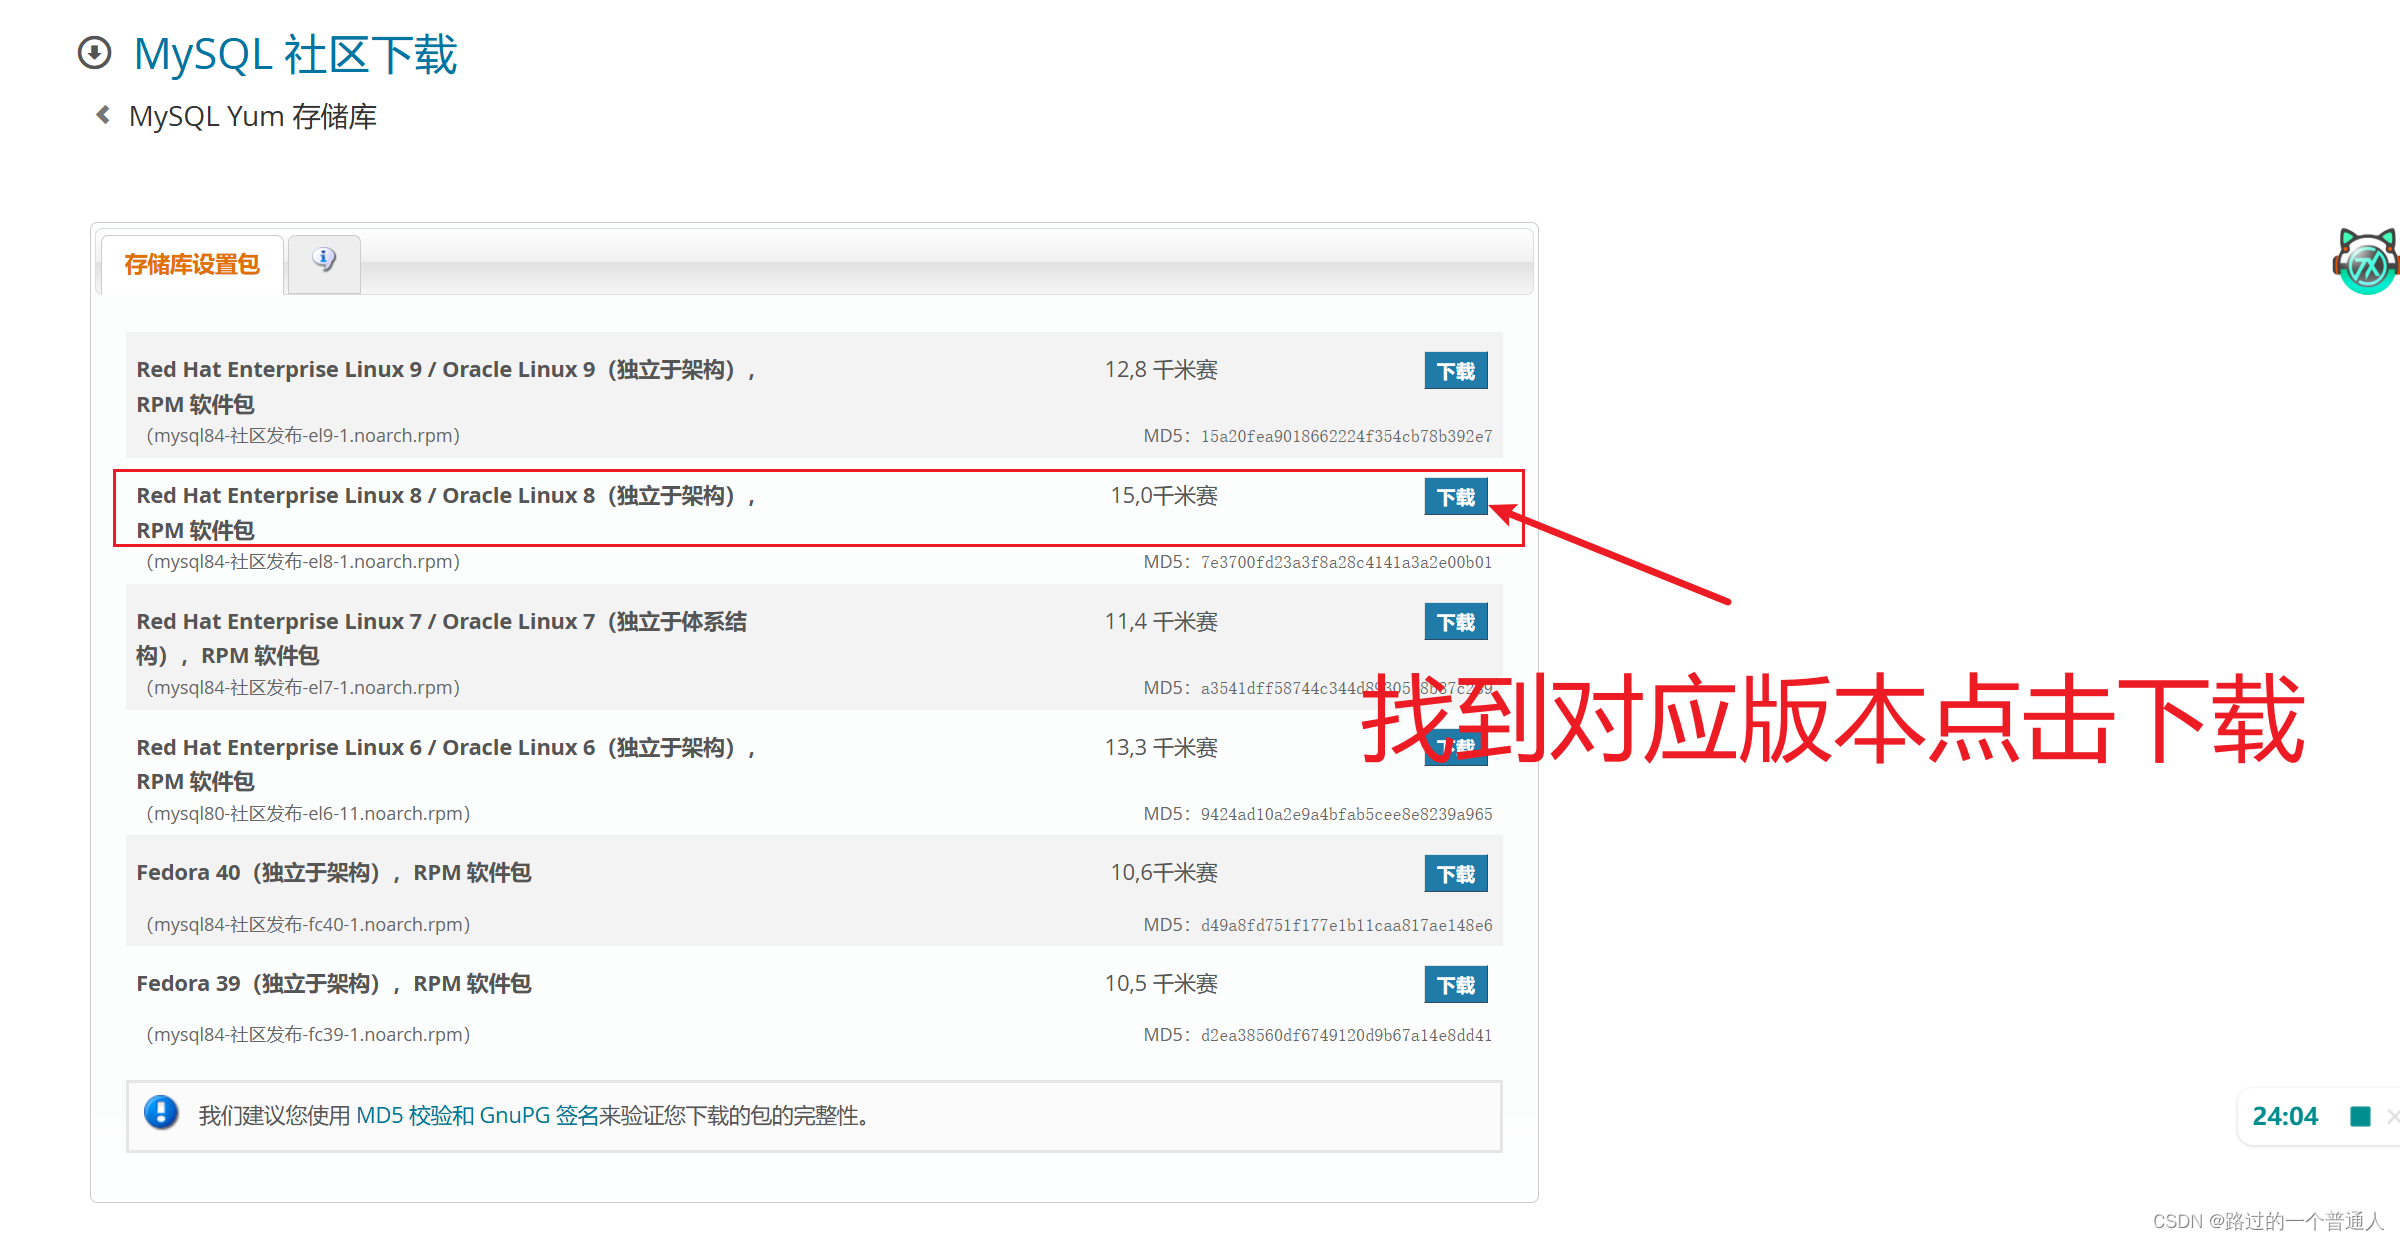The height and width of the screenshot is (1241, 2400).
Task: Click the back chevron icon before MySQL Yum 存储库
Action: click(x=103, y=114)
